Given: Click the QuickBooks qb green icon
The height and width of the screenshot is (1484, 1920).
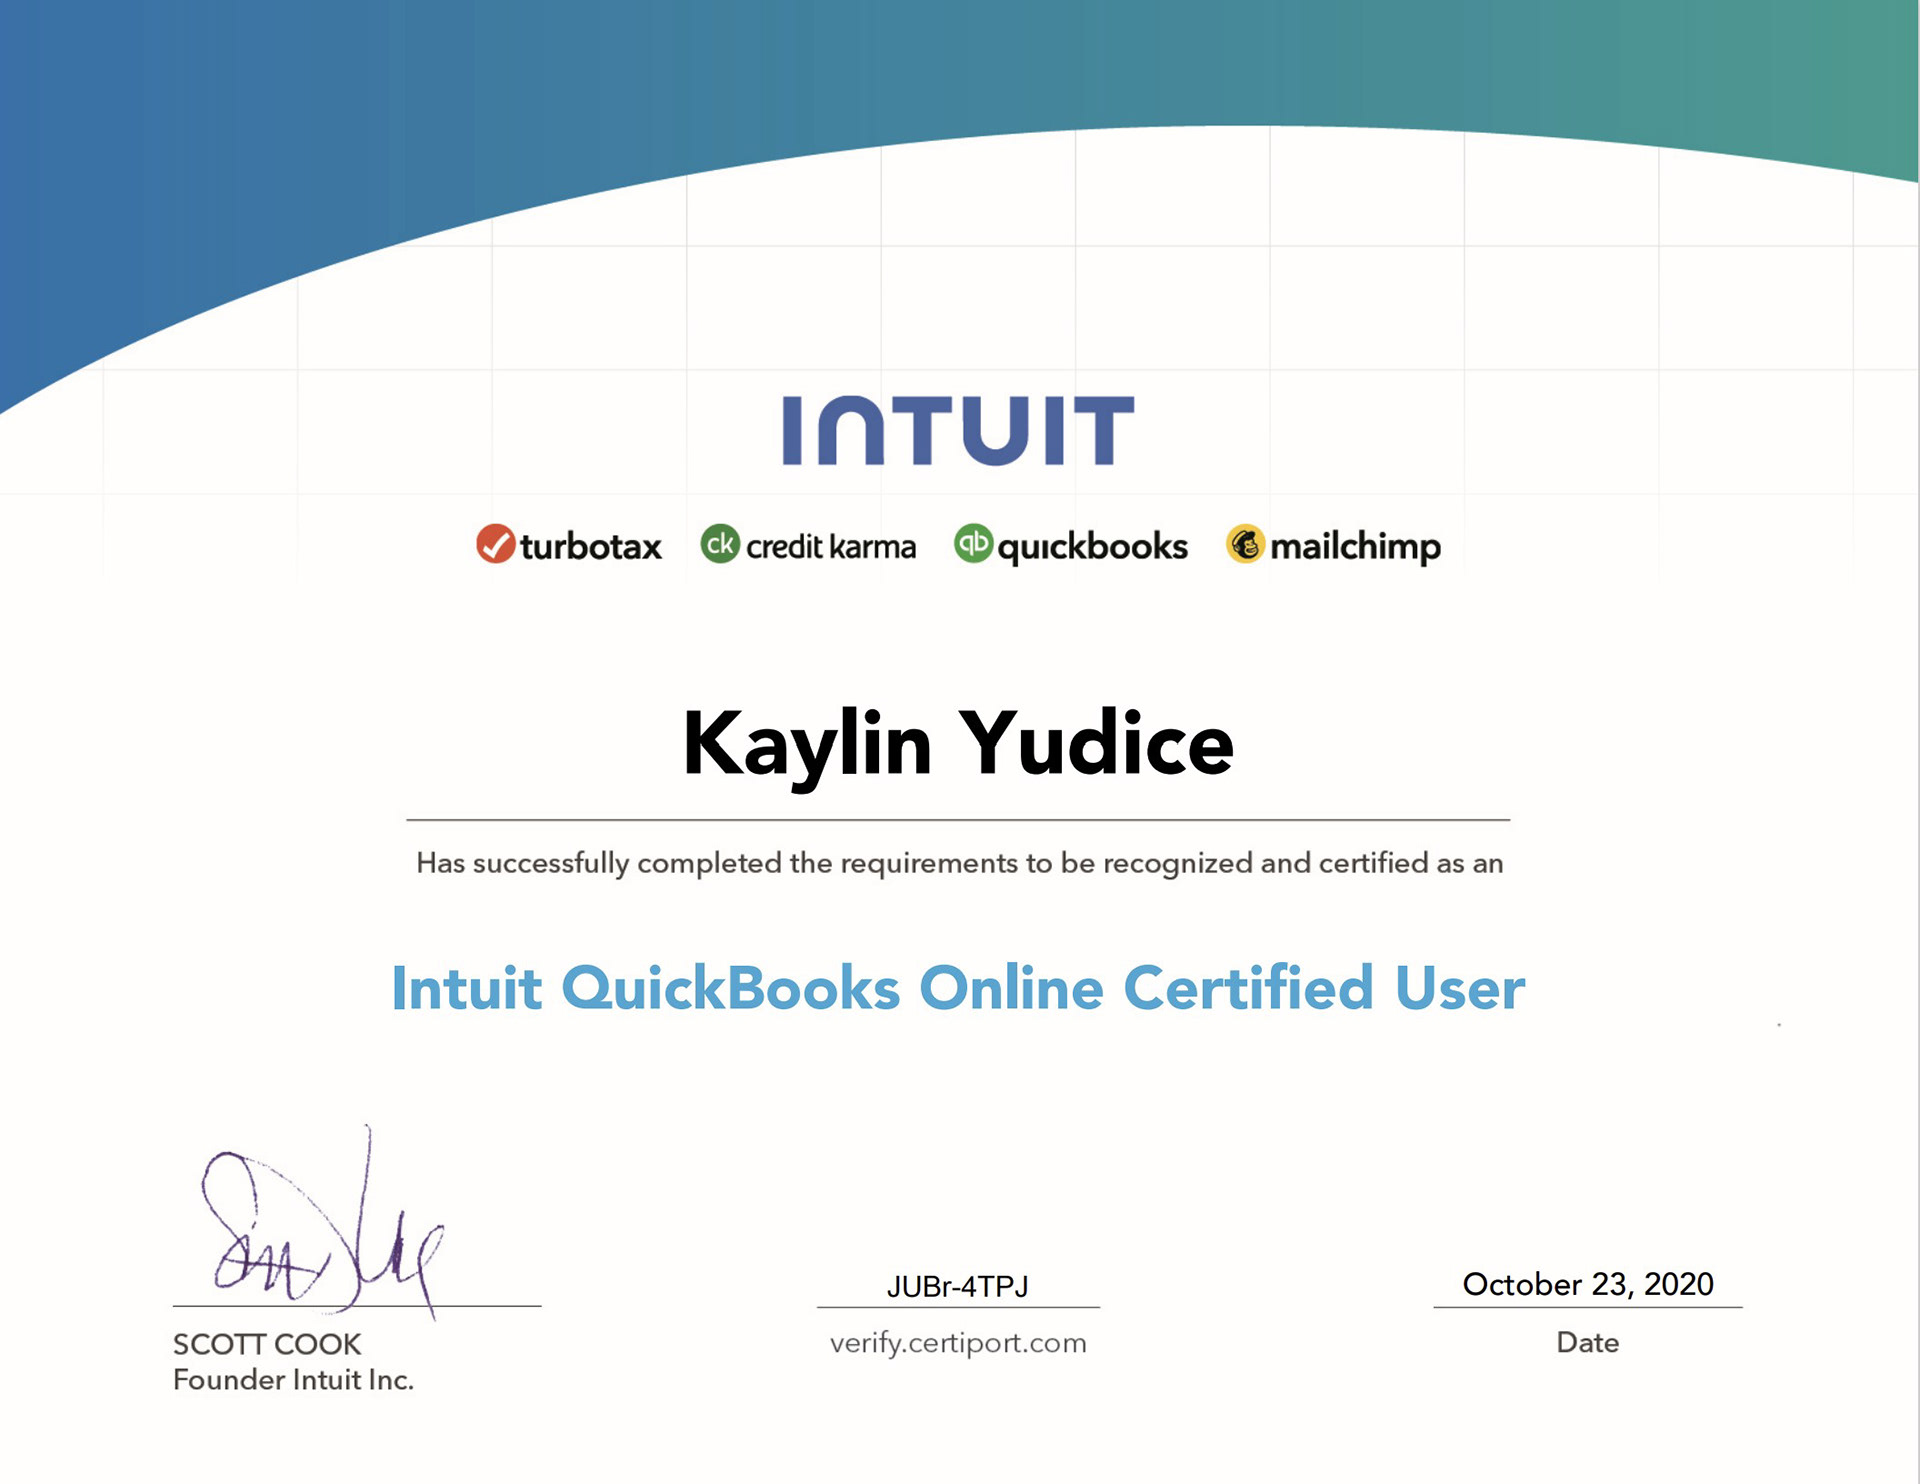Looking at the screenshot, I should [x=973, y=544].
